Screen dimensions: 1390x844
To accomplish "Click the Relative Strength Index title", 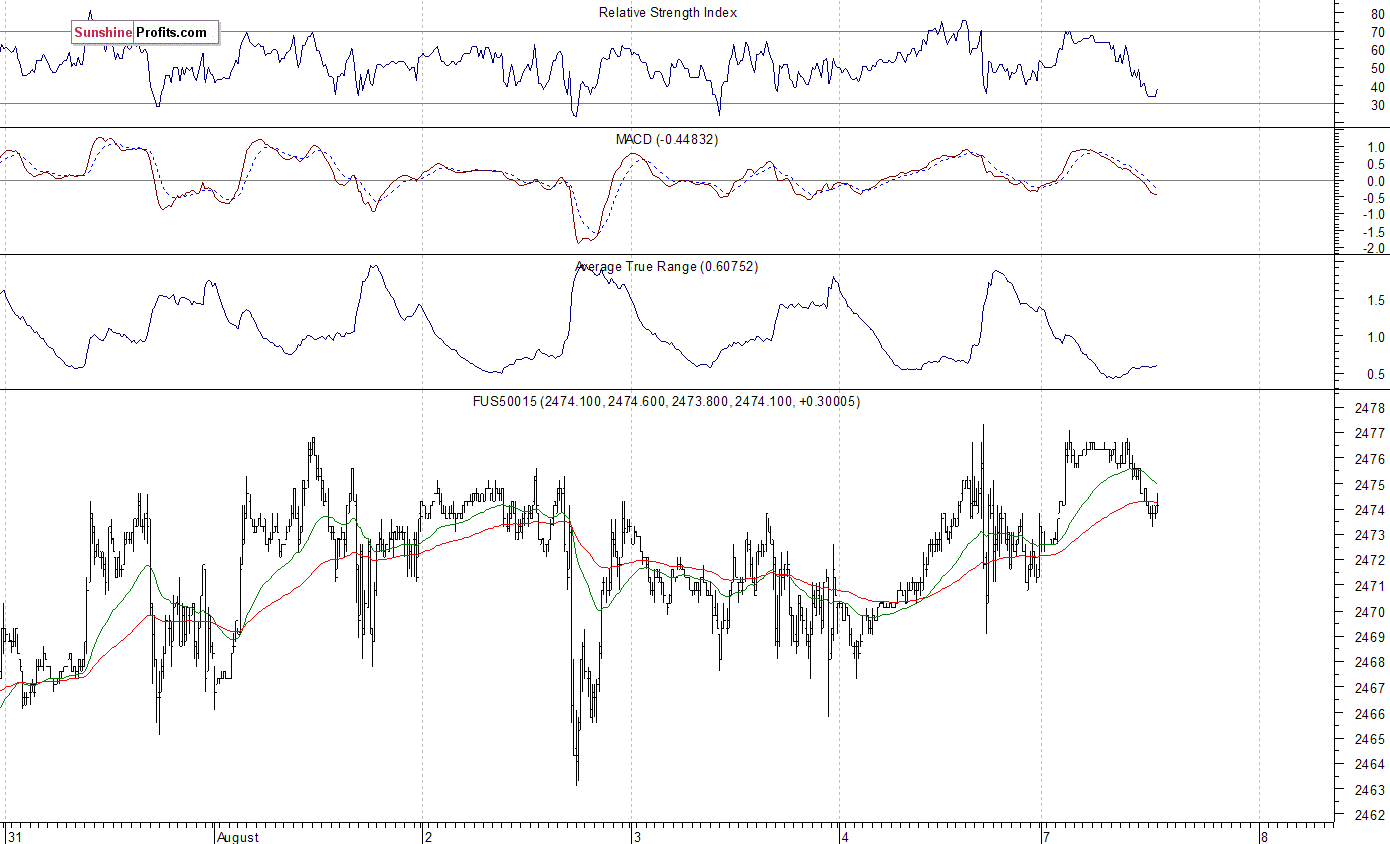I will pyautogui.click(x=668, y=12).
